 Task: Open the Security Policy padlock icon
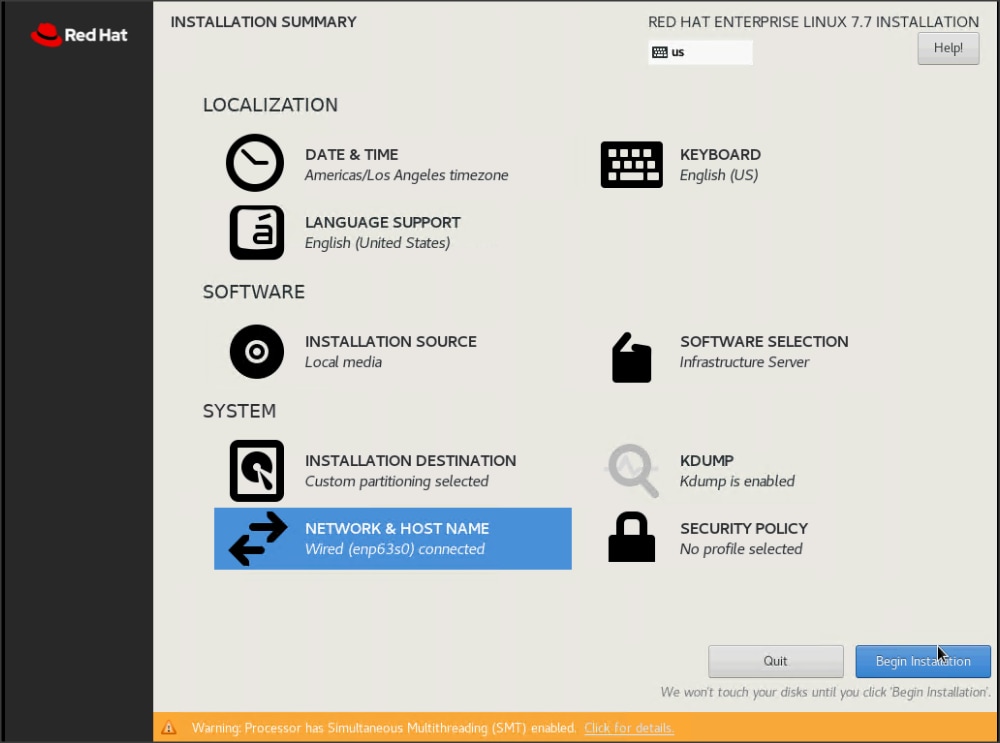point(631,537)
